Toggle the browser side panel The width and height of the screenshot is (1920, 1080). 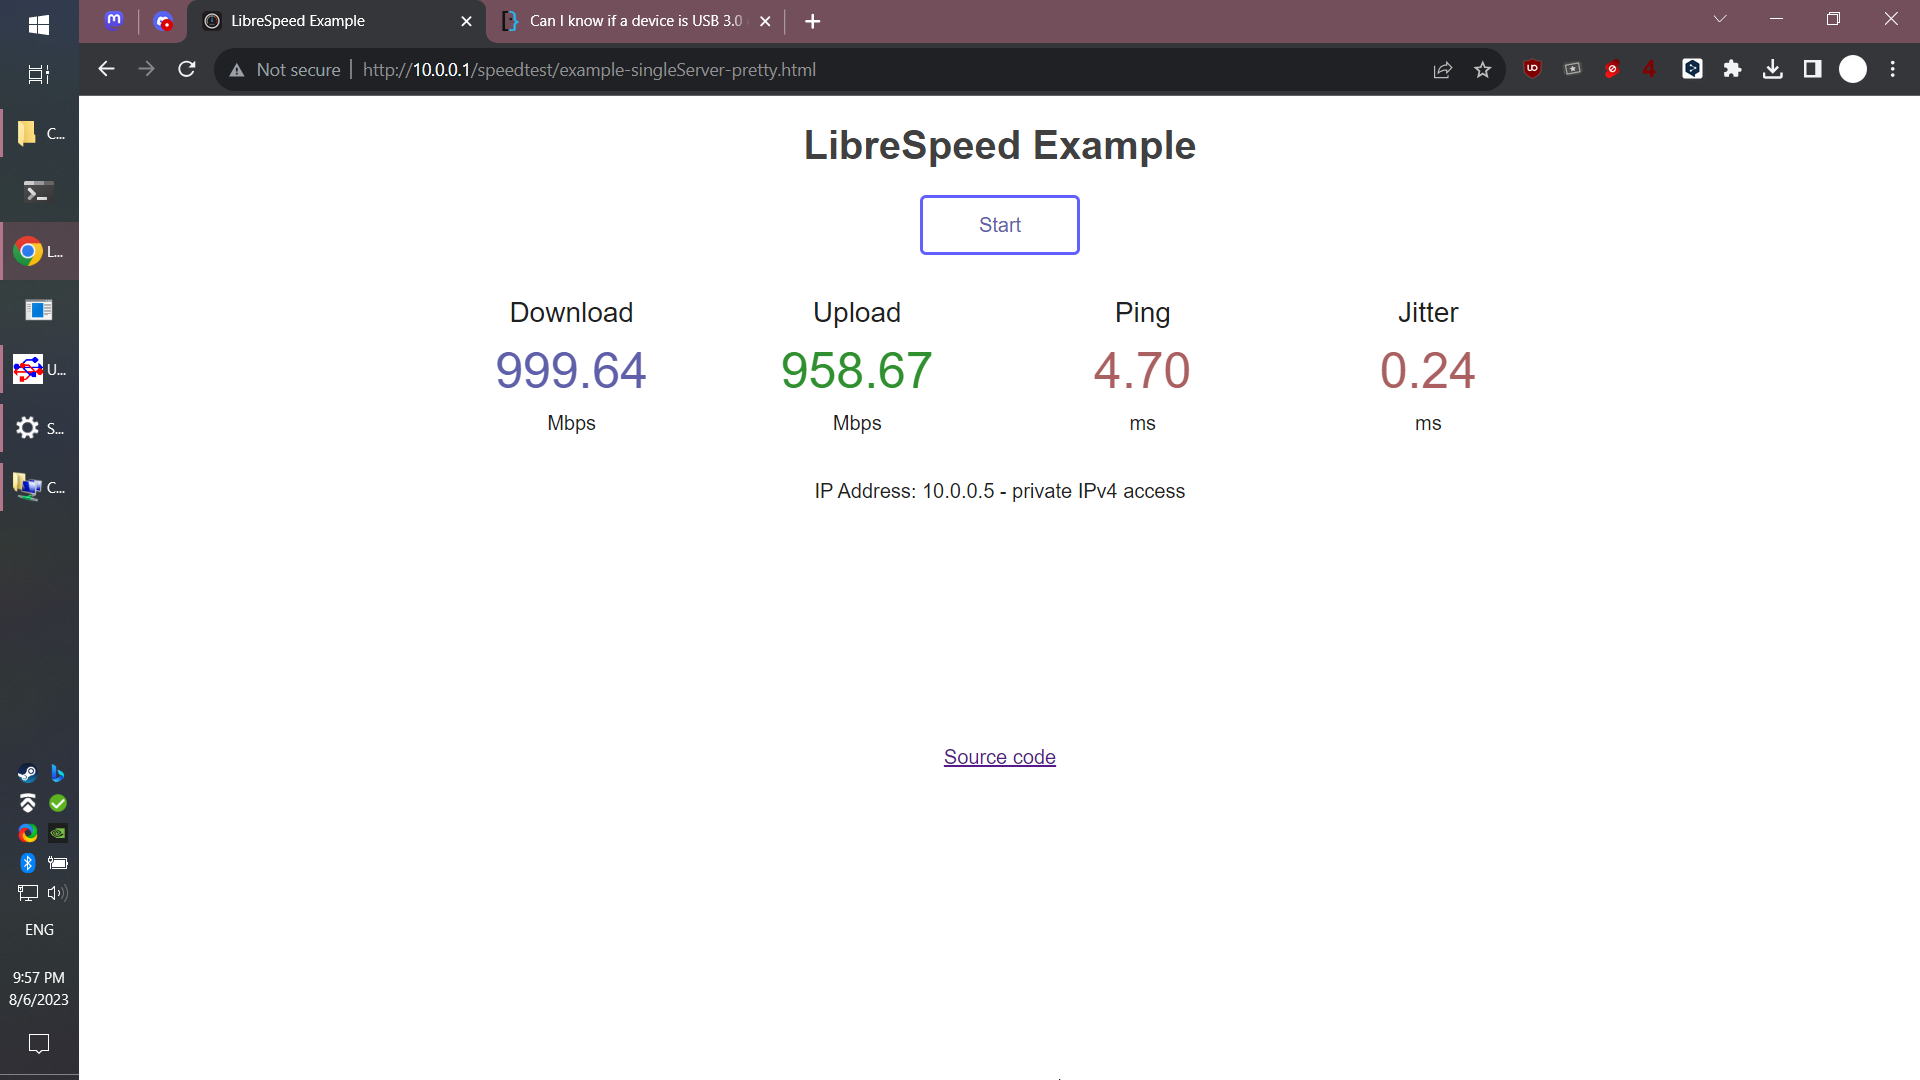tap(1812, 69)
